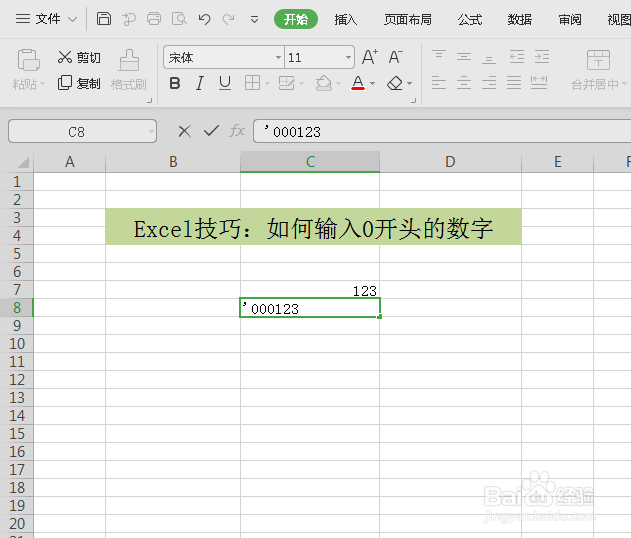Align text to bottom

click(x=489, y=58)
